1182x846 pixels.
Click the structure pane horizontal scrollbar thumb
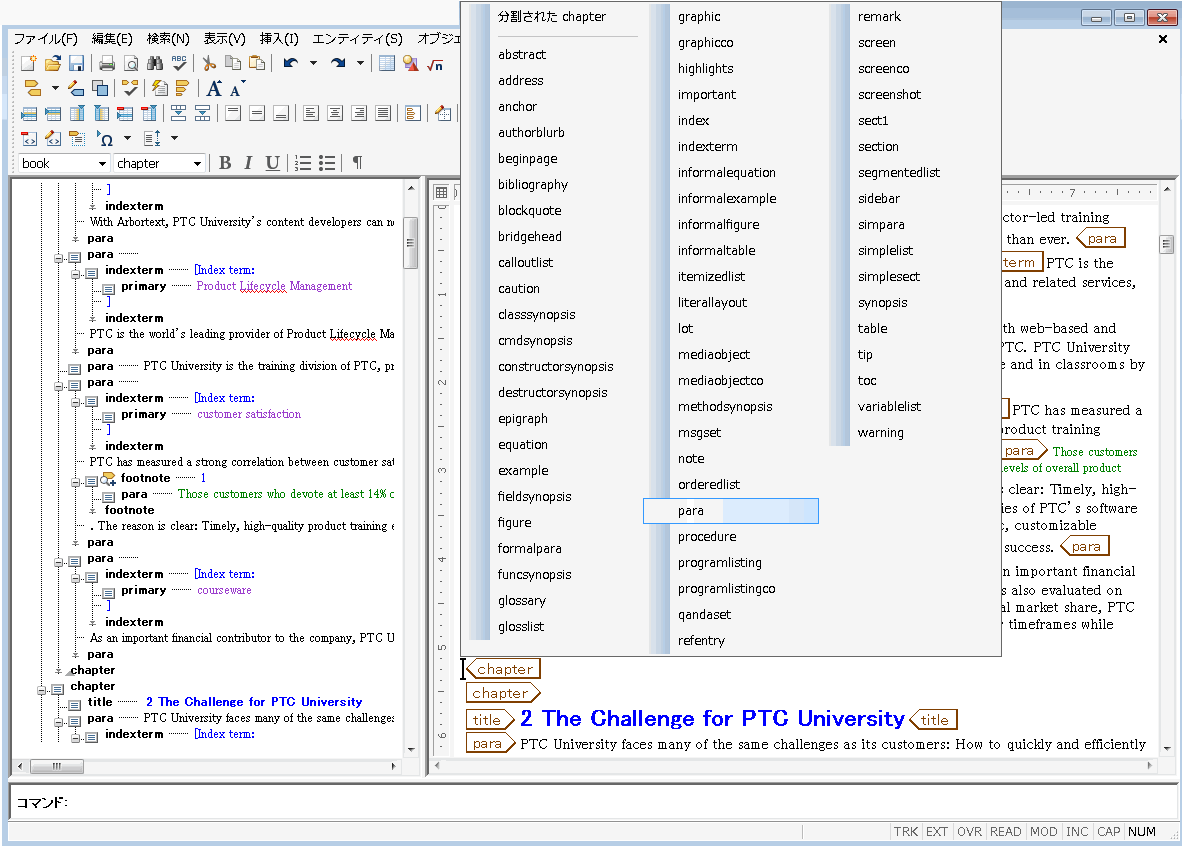pos(57,767)
